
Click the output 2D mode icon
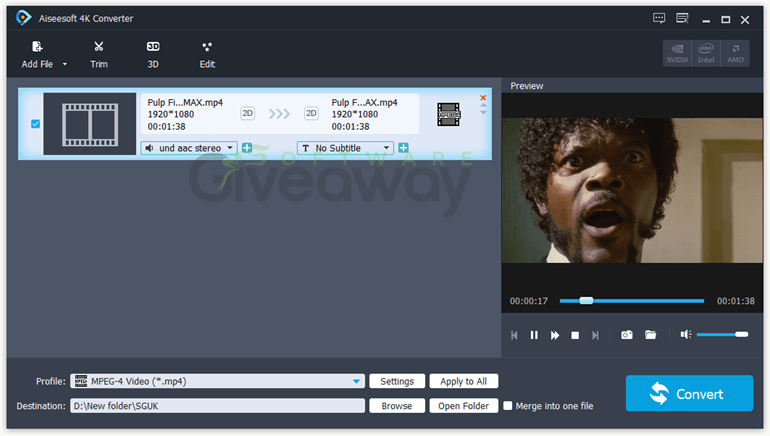311,113
